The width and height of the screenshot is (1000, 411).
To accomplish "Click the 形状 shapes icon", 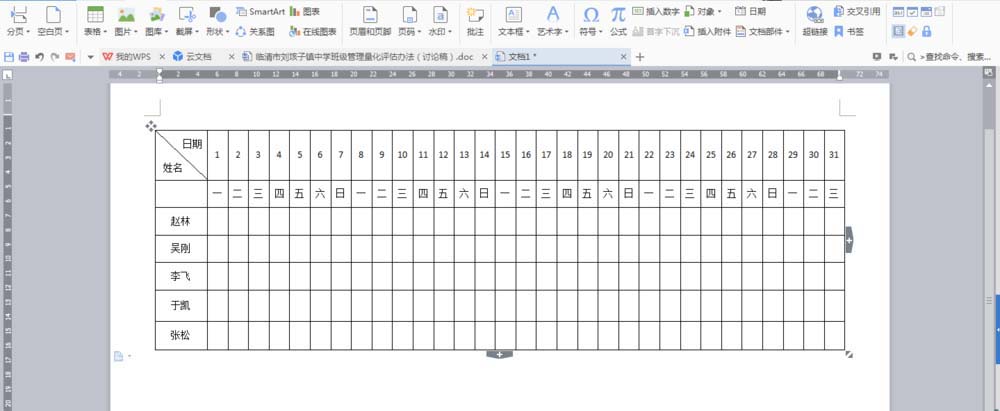I will (217, 14).
